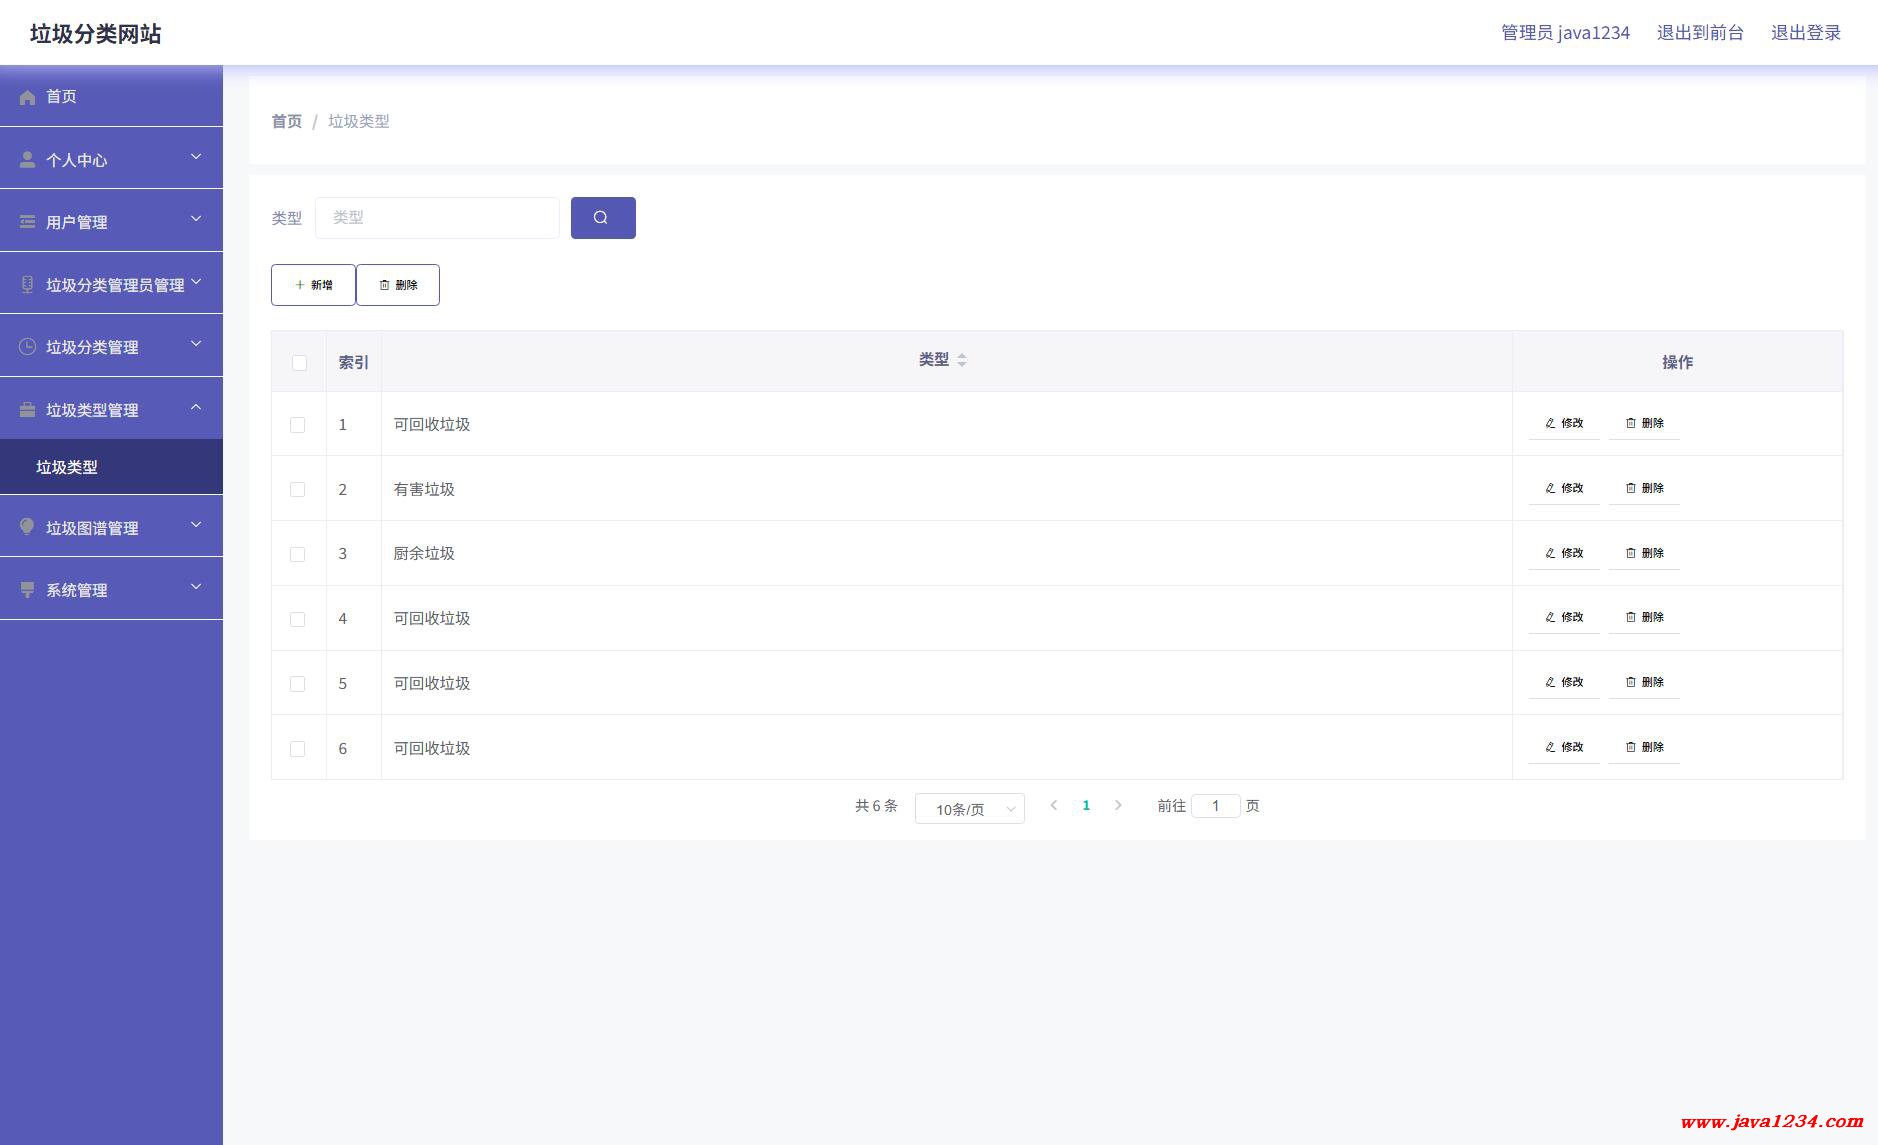Click the lightbulb icon beside 垃圾图谱管理

point(27,527)
